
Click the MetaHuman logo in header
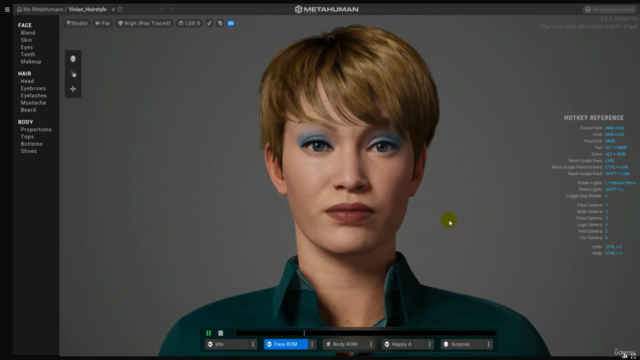[327, 9]
